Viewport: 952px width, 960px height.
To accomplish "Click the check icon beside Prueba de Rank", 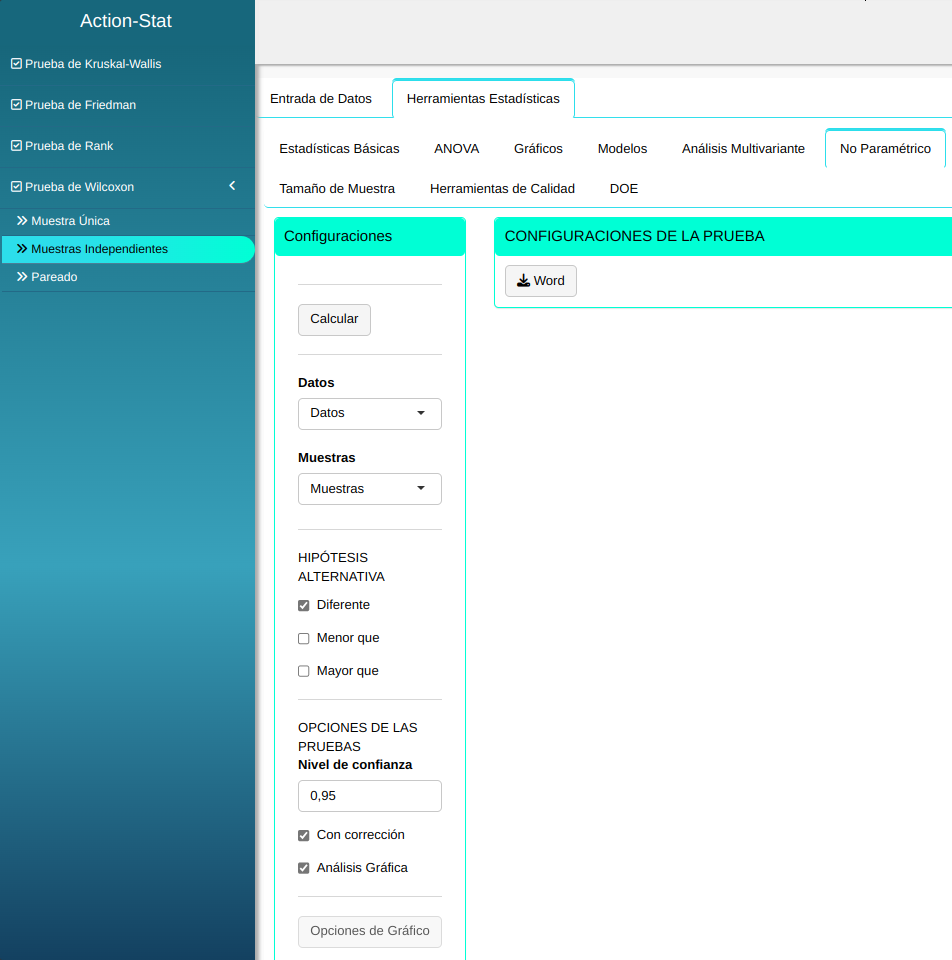I will (x=16, y=146).
